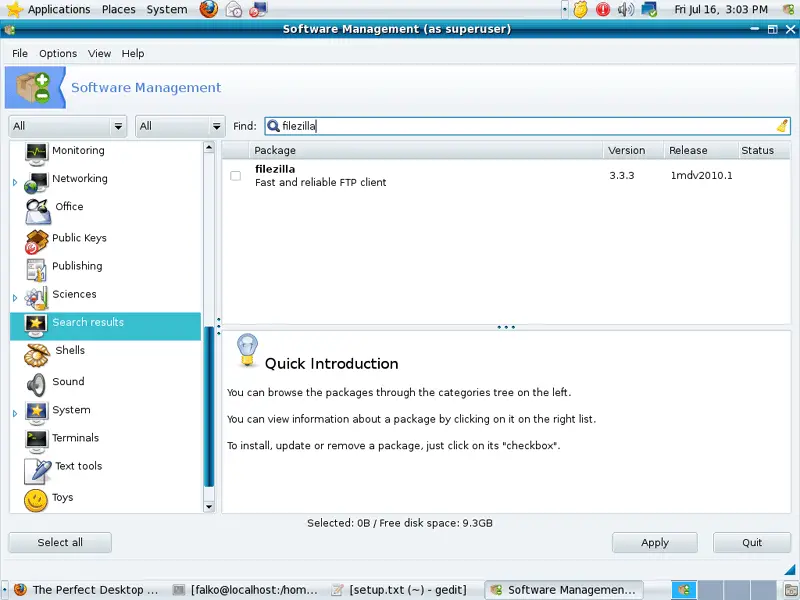
Task: Open the volume control in top panel
Action: tap(626, 9)
